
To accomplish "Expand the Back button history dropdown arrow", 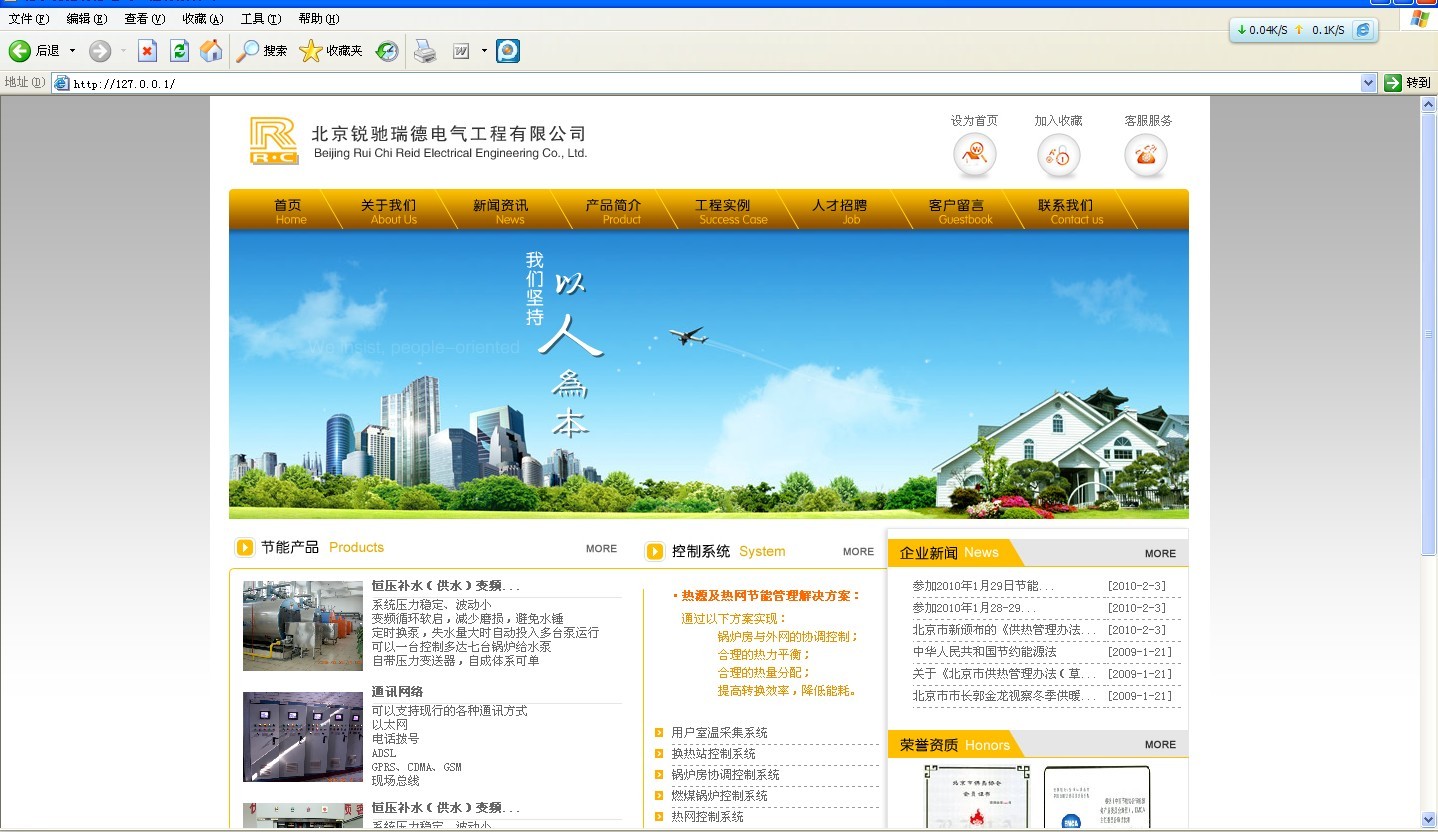I will click(72, 51).
